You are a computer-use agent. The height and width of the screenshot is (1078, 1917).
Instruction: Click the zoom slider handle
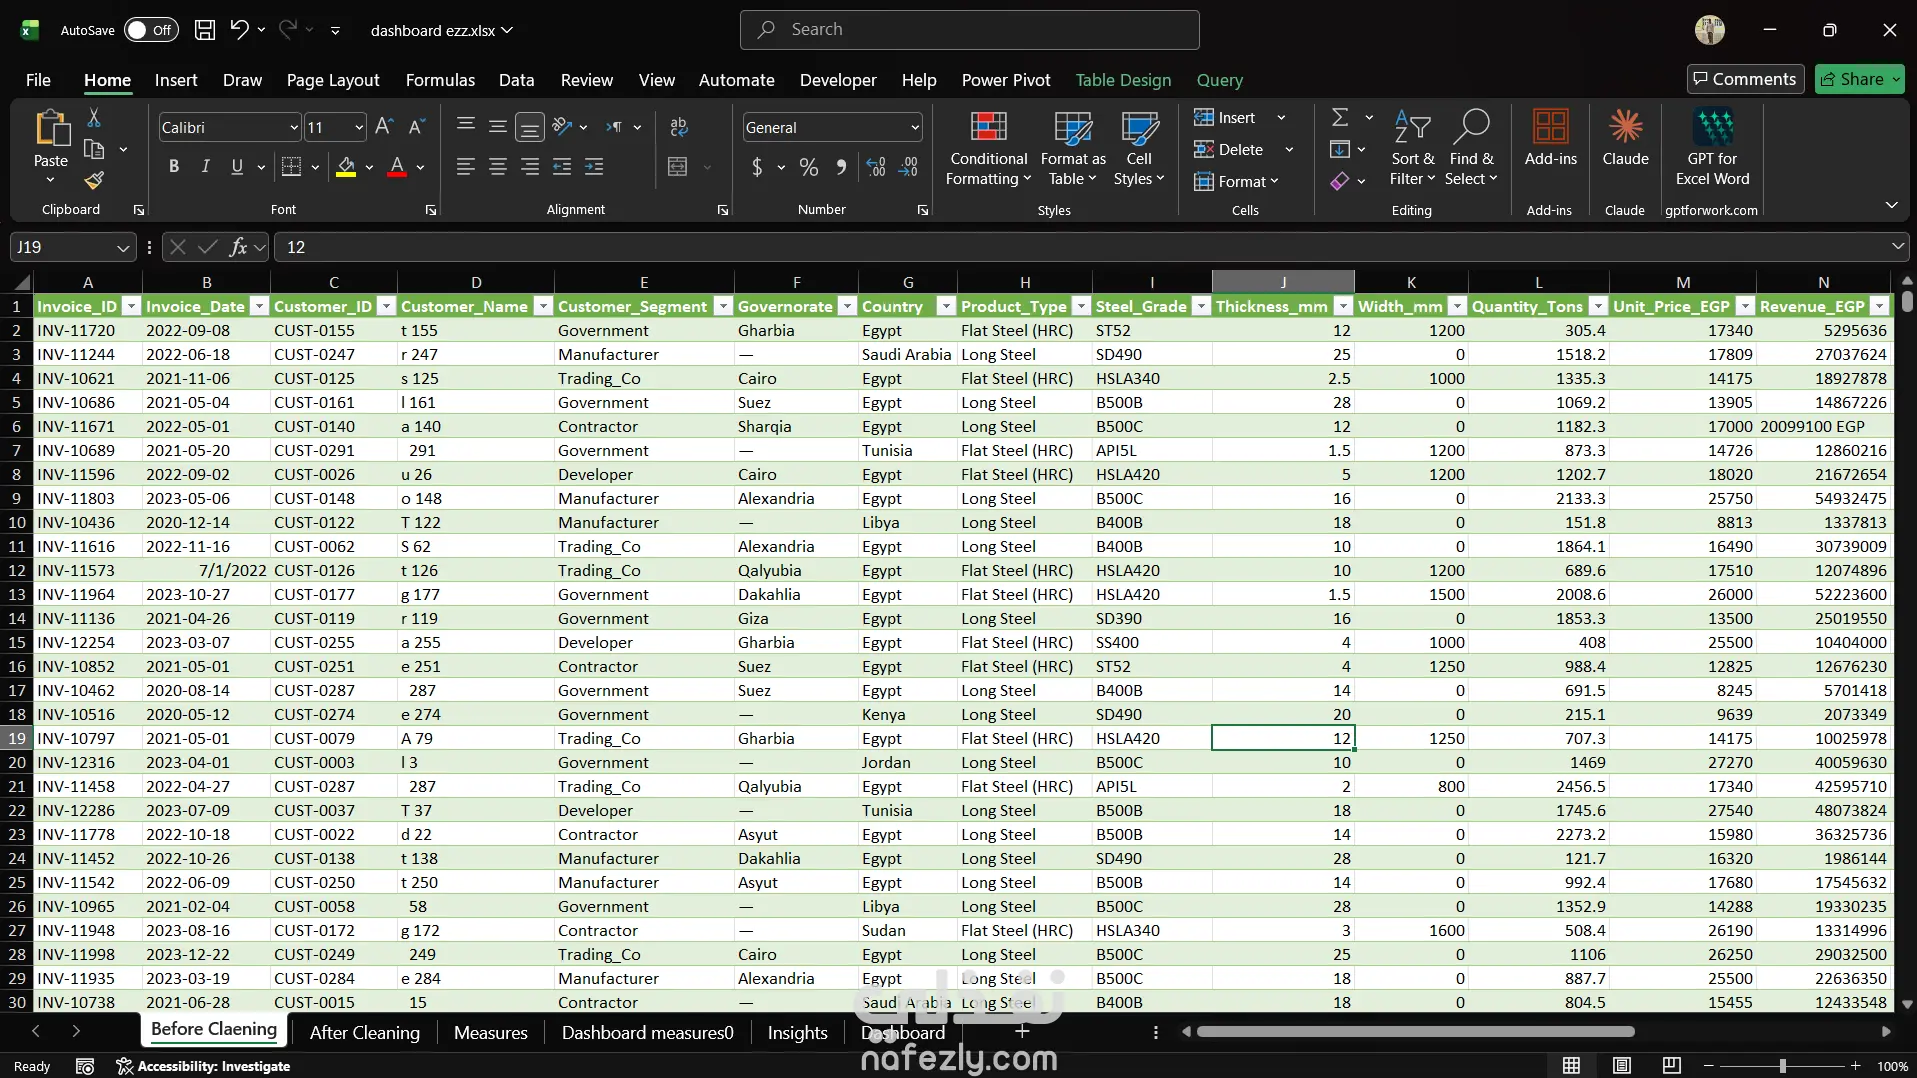coord(1782,1066)
